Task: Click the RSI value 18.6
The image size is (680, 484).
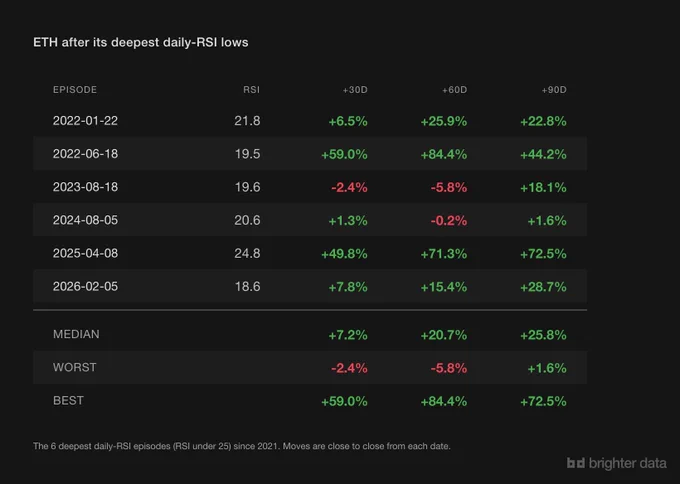Action: 248,286
